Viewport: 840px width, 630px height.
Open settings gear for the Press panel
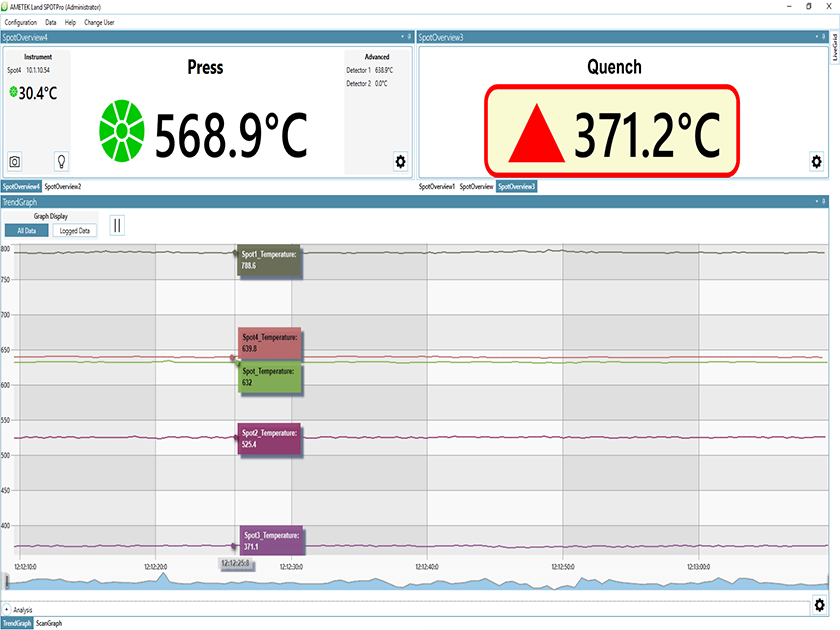(x=399, y=160)
